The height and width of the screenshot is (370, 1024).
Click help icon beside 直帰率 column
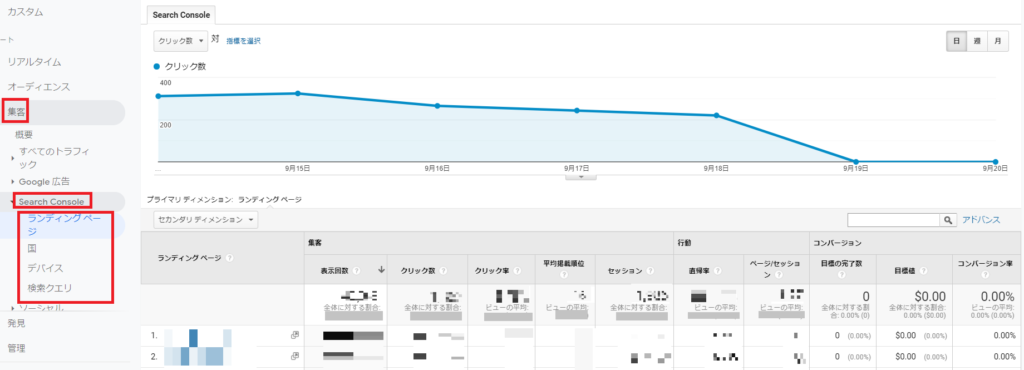(x=717, y=270)
